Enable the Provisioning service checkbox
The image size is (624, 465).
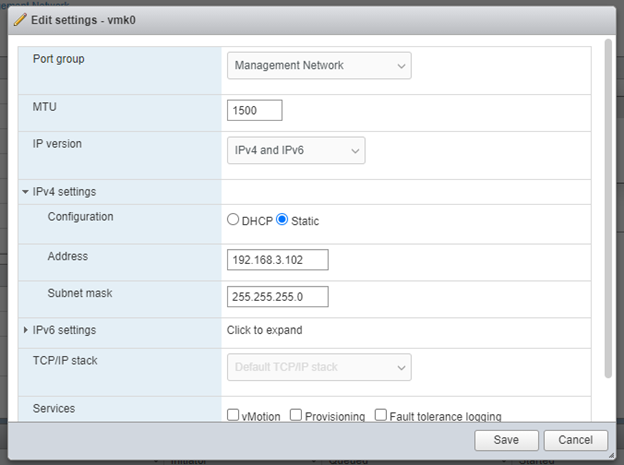[x=296, y=415]
